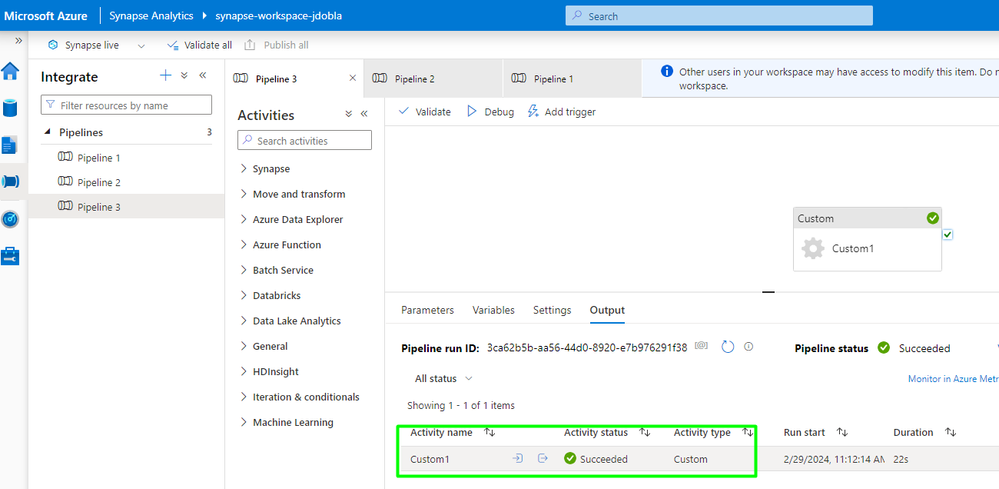This screenshot has width=999, height=489.
Task: Expand the left navigation rail
Action: click(18, 40)
